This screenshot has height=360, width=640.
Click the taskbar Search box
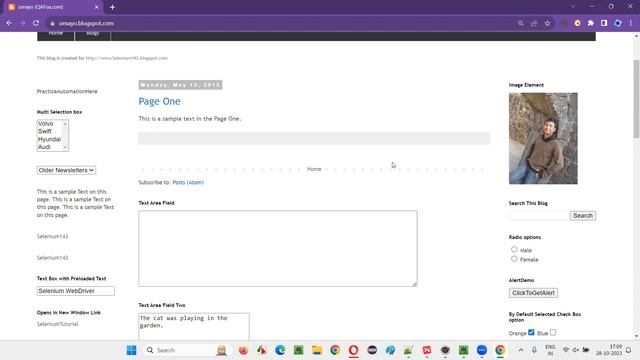coord(186,350)
